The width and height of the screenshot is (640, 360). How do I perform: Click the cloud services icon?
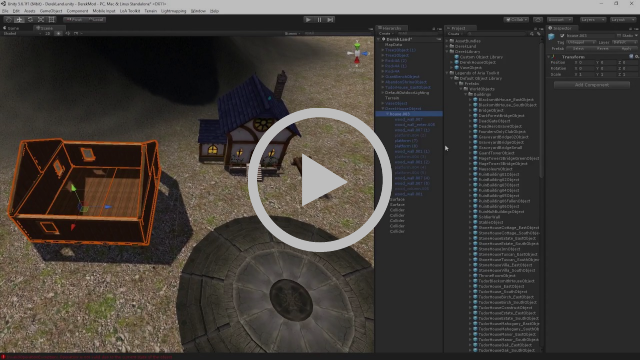pos(538,19)
